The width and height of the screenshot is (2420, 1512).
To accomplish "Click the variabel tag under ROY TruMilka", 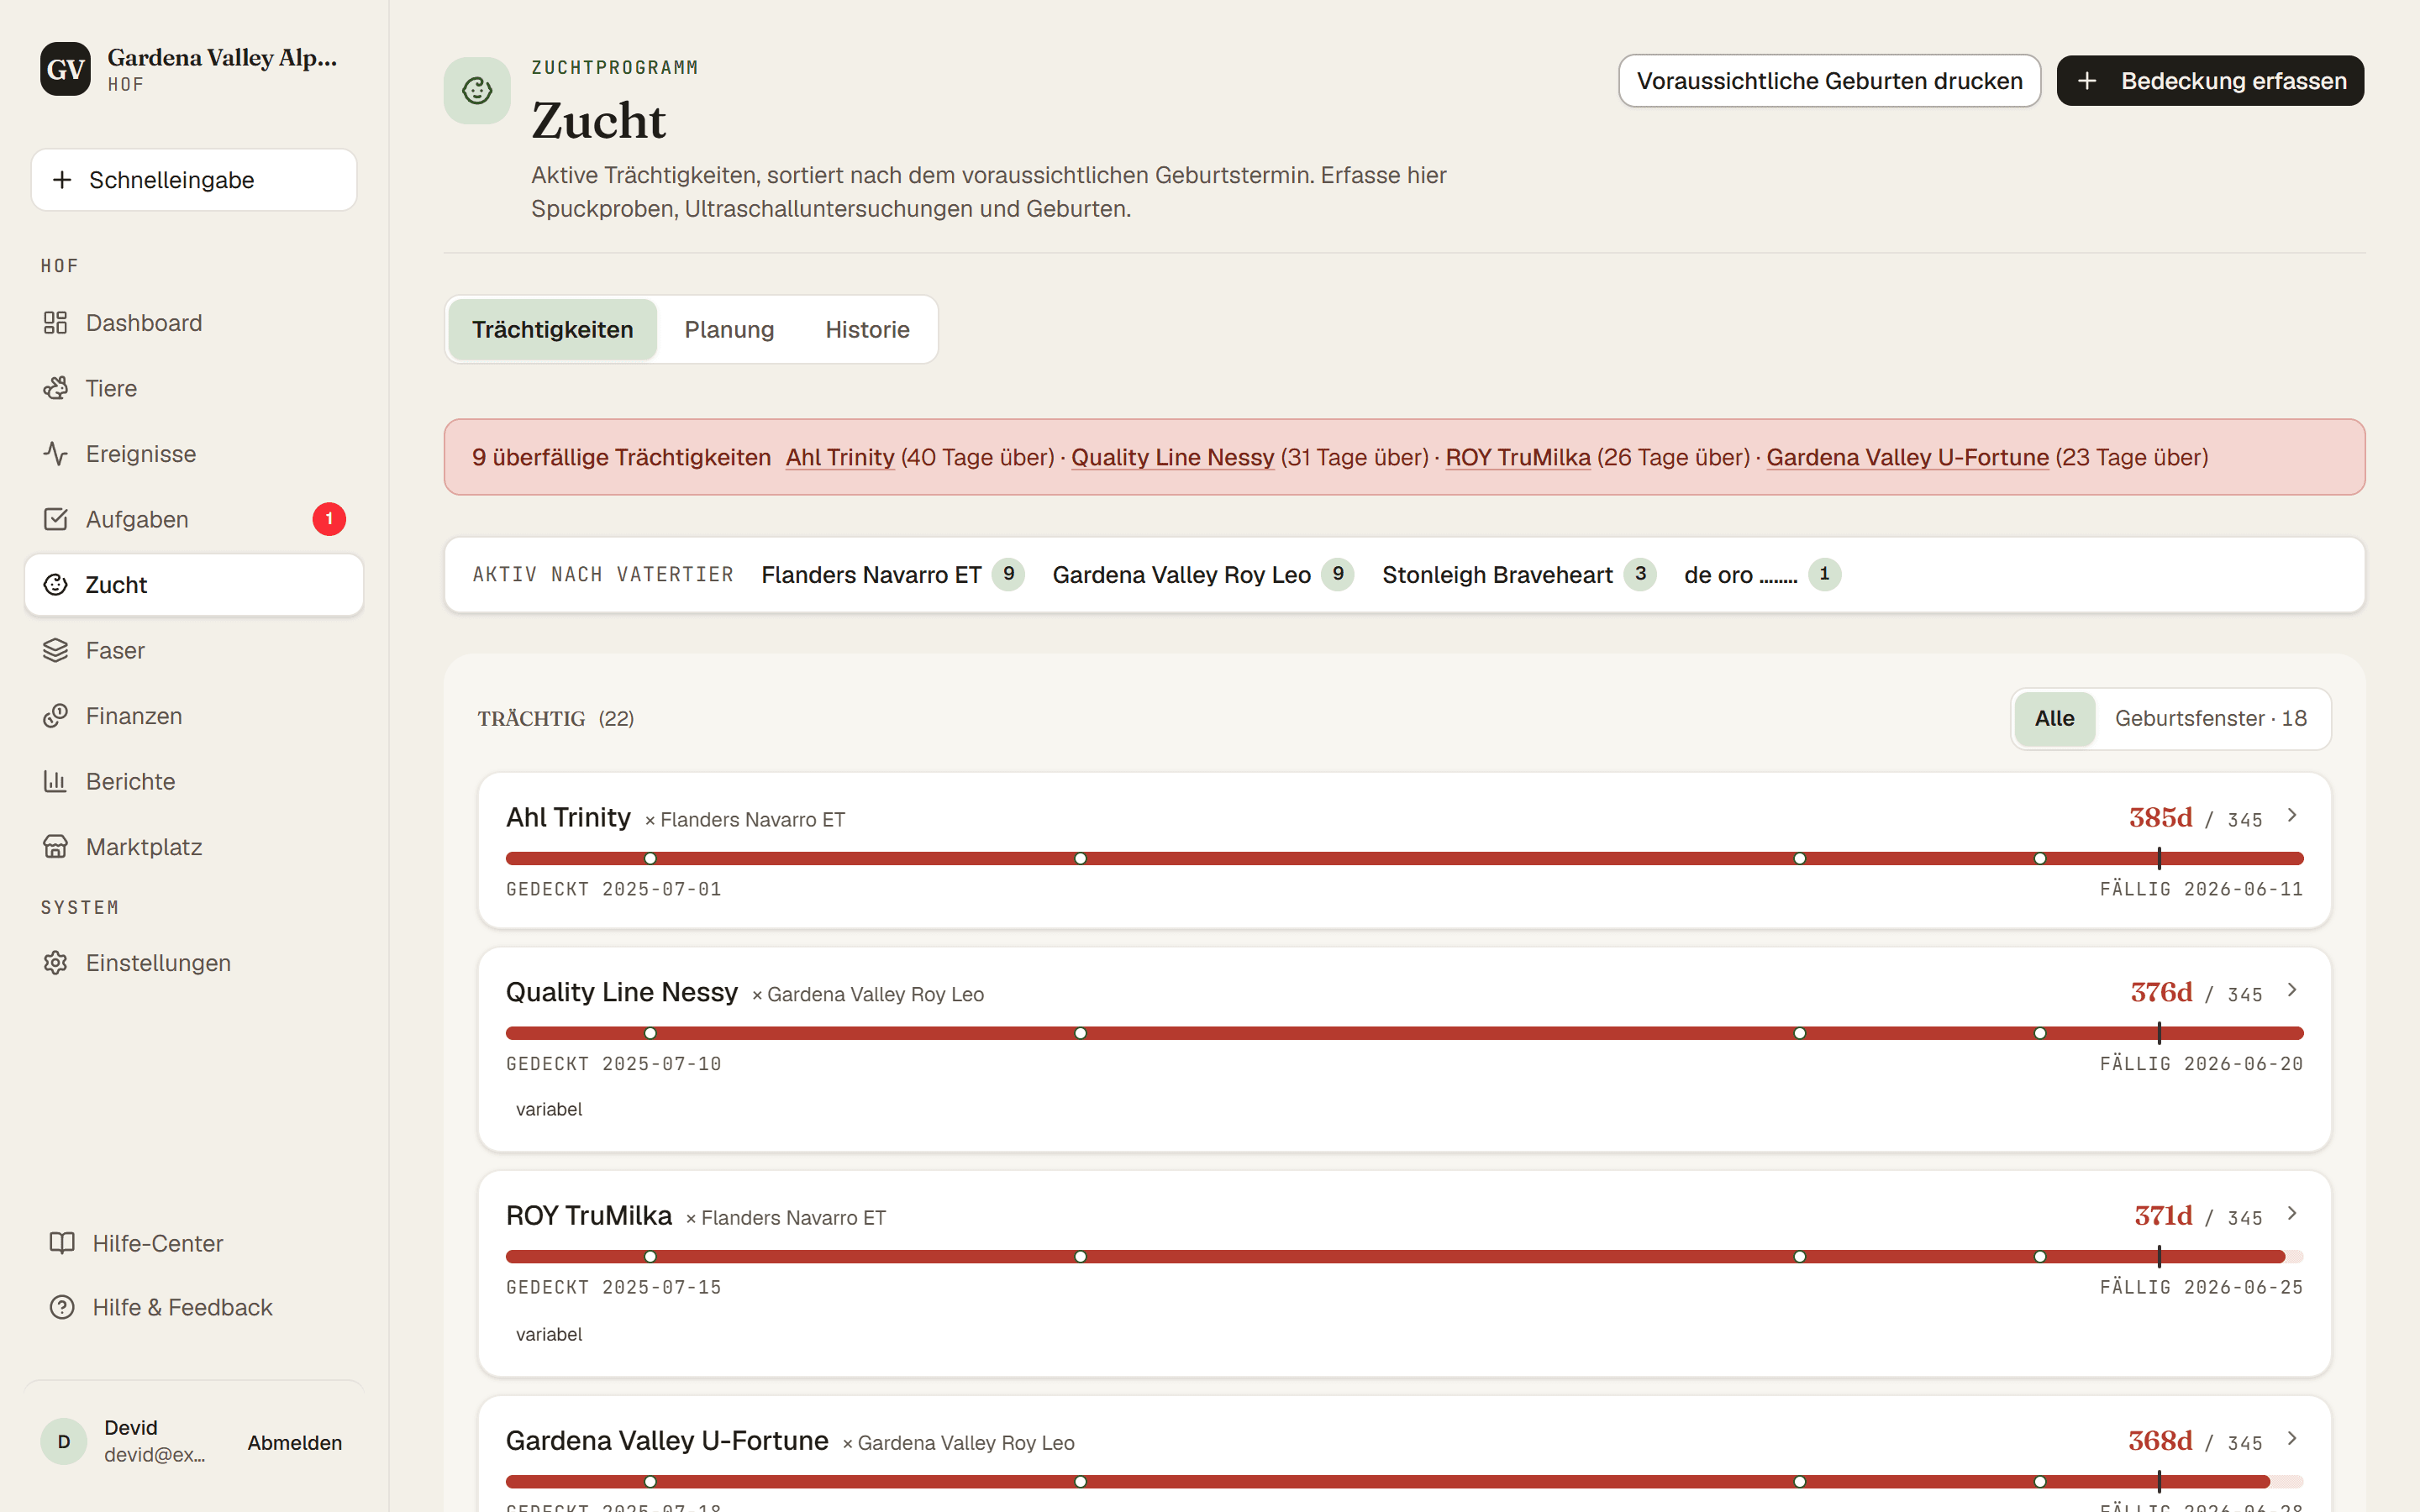I will click(x=549, y=1334).
